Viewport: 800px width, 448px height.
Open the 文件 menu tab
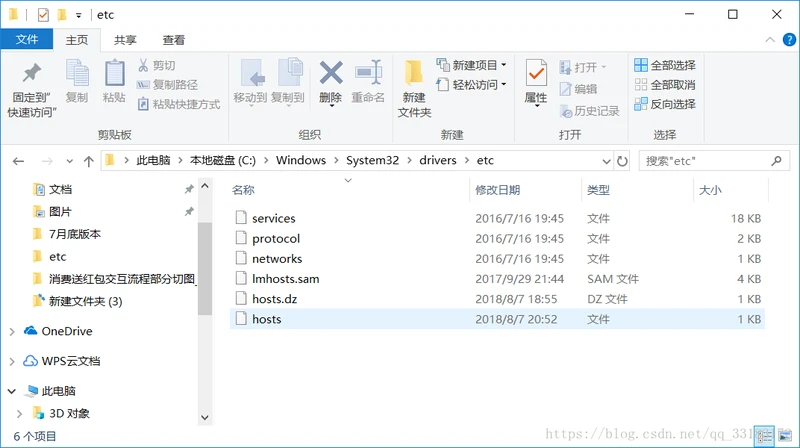tap(27, 40)
